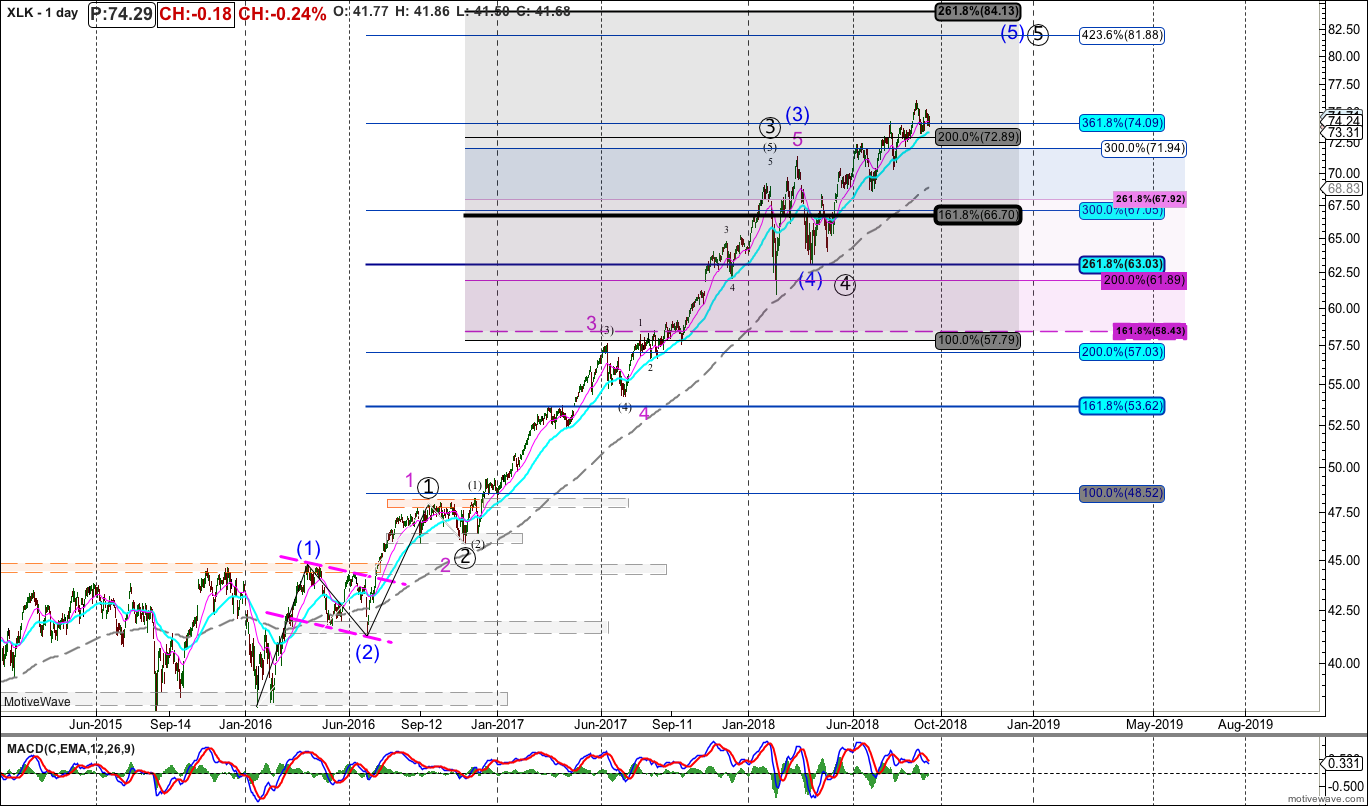Click the blue (2) wave label

pyautogui.click(x=368, y=653)
